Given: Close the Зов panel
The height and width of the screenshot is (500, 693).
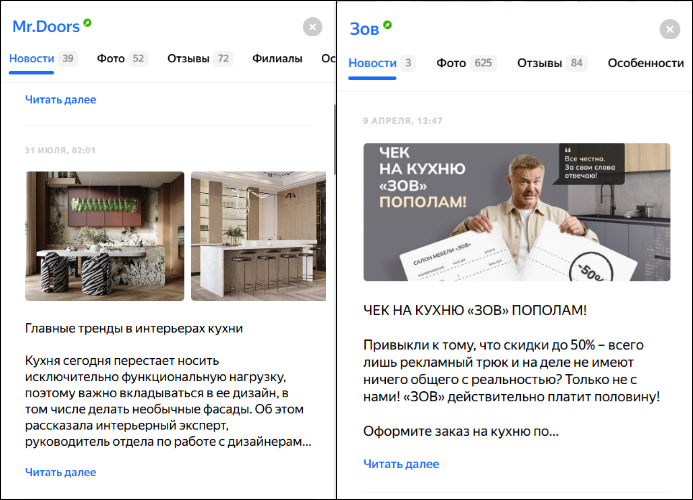Looking at the screenshot, I should pyautogui.click(x=670, y=29).
